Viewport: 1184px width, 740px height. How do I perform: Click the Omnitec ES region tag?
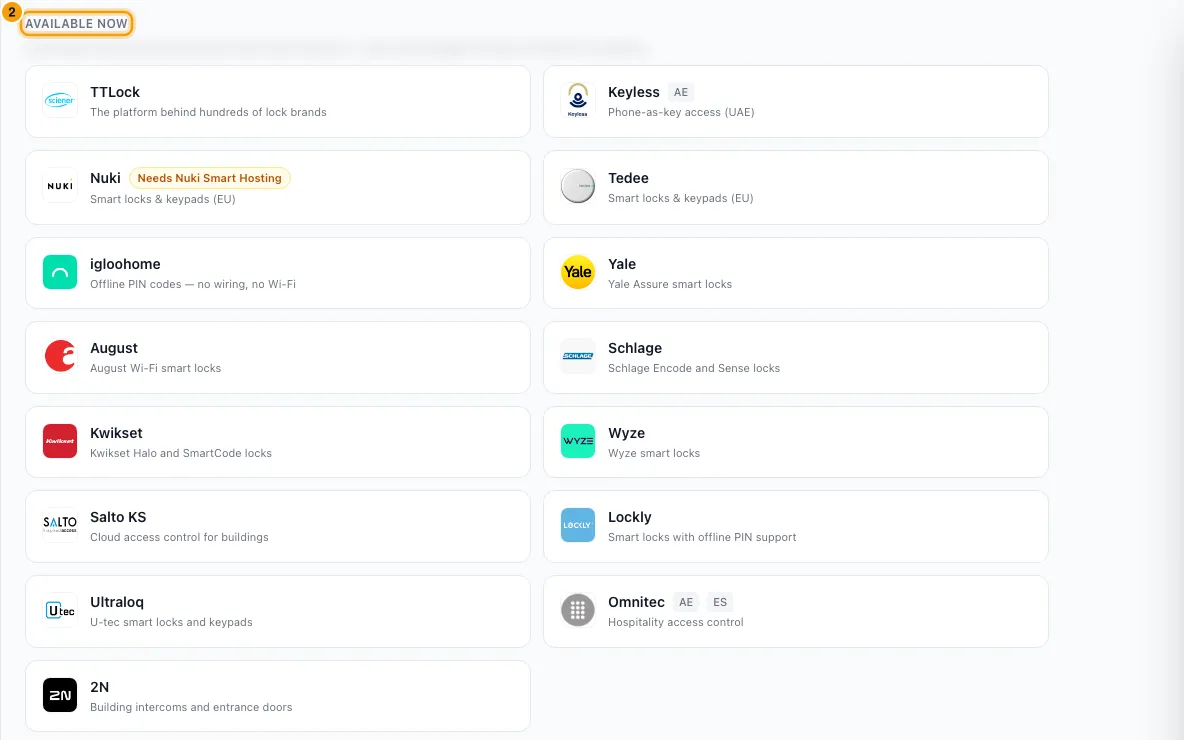[x=720, y=602]
